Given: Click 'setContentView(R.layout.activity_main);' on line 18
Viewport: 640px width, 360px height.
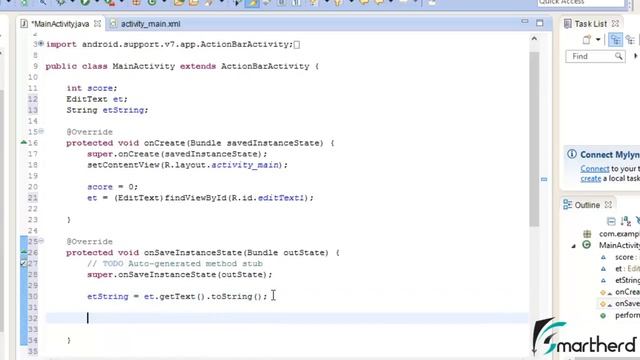Looking at the screenshot, I should coord(187,165).
